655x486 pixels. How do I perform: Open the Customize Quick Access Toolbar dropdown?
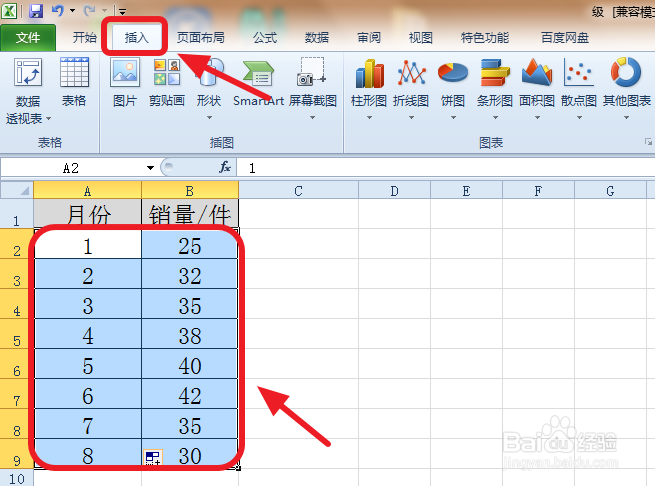click(122, 11)
